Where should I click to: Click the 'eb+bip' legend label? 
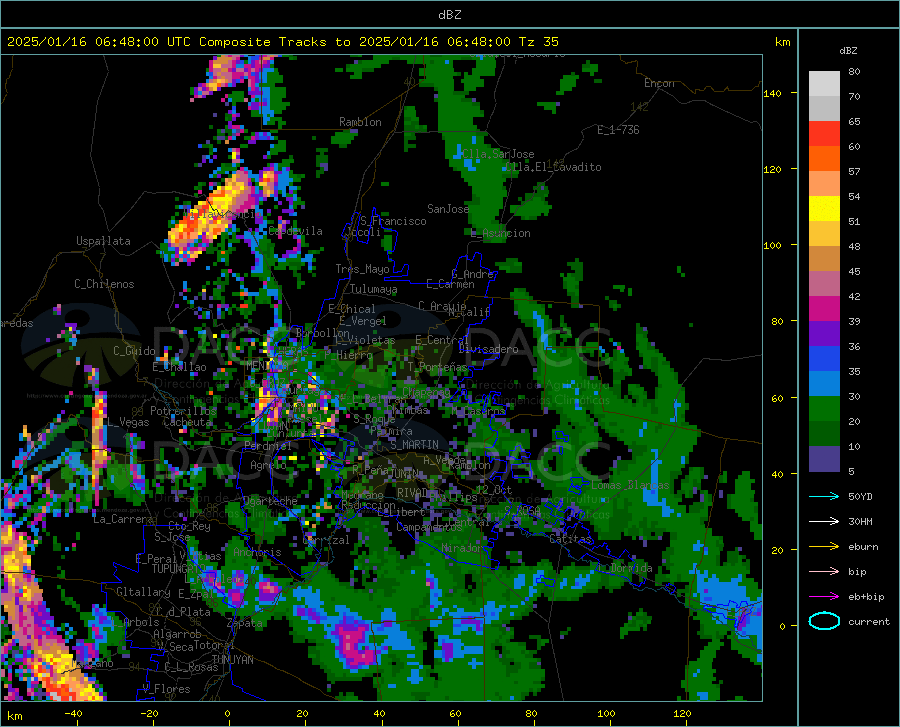click(866, 597)
